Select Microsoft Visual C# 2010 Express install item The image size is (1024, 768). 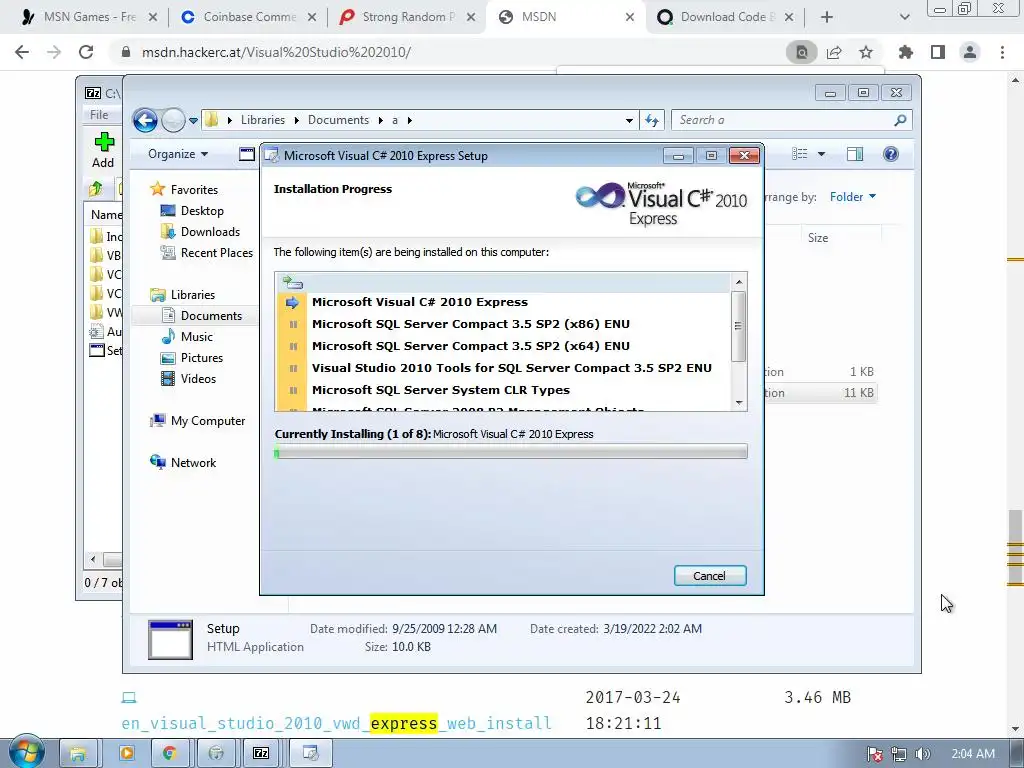pos(419,302)
